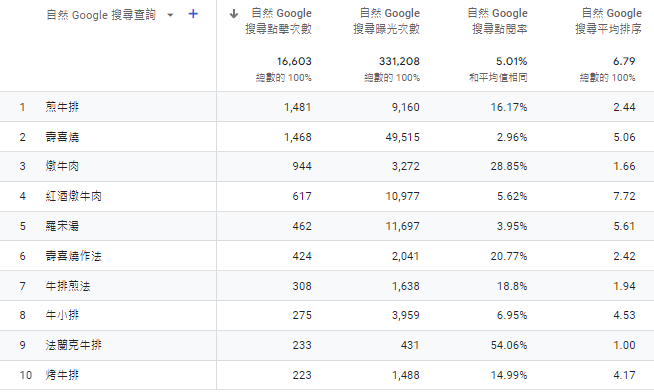
Task: Click impressions value 49,515
Action: 402,137
